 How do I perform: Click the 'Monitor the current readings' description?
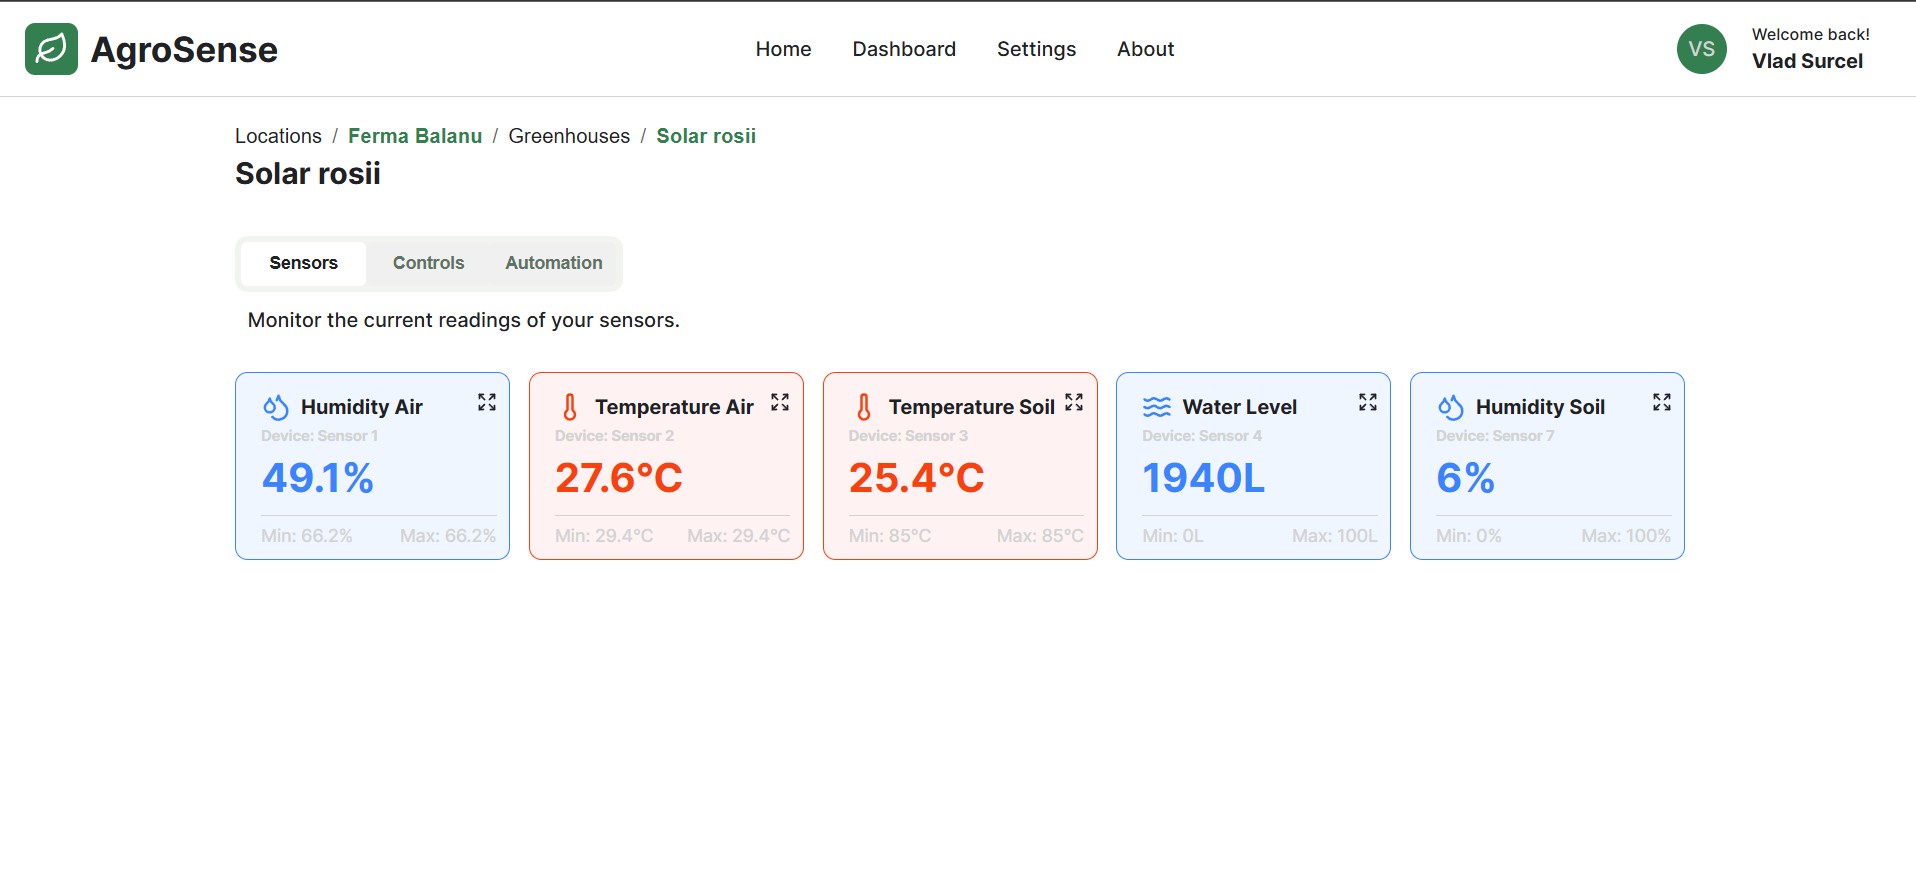coord(464,320)
